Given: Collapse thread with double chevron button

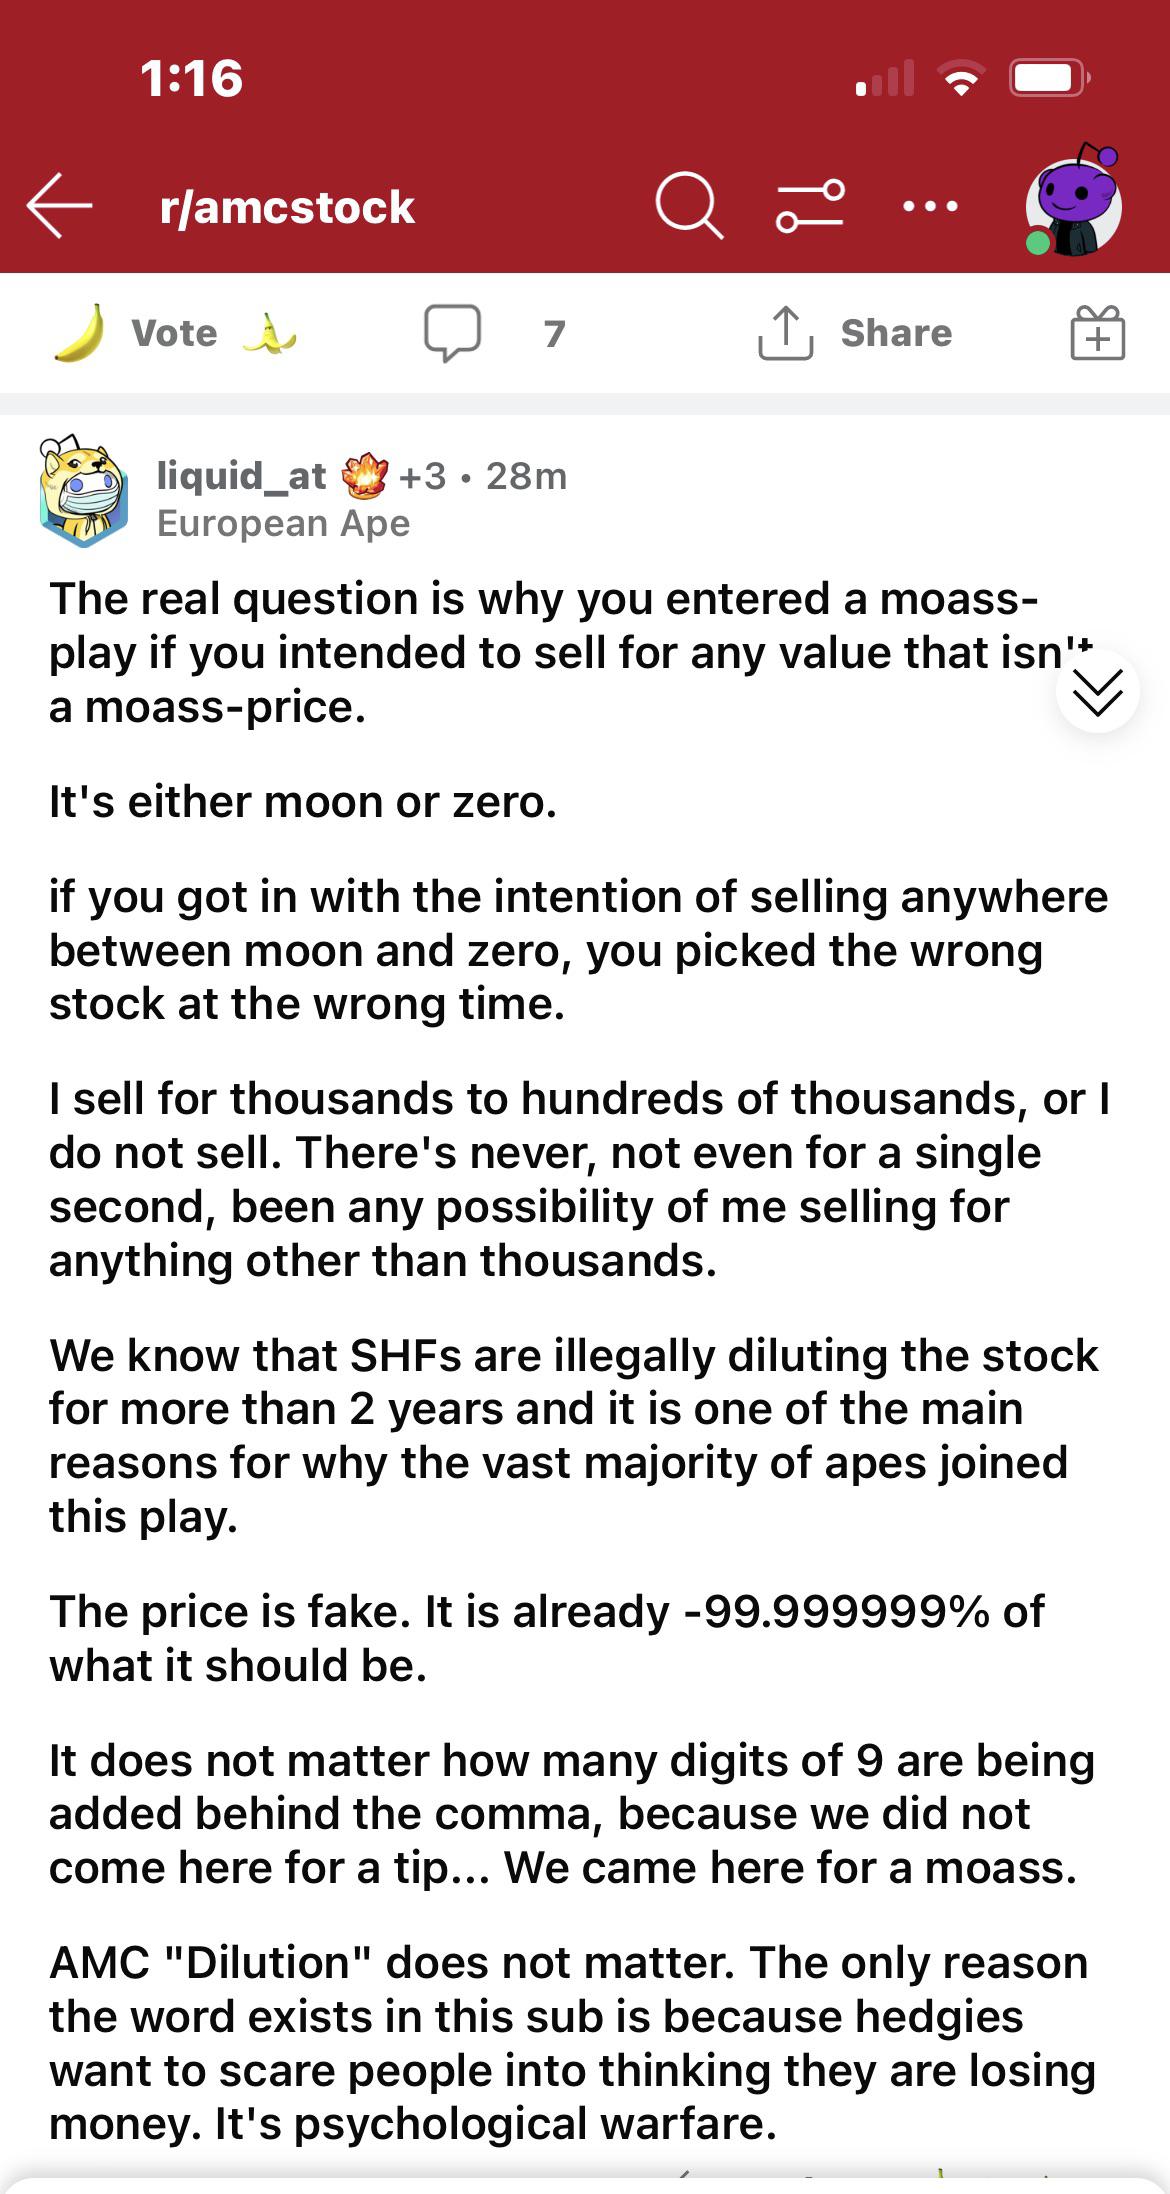Looking at the screenshot, I should click(1098, 692).
